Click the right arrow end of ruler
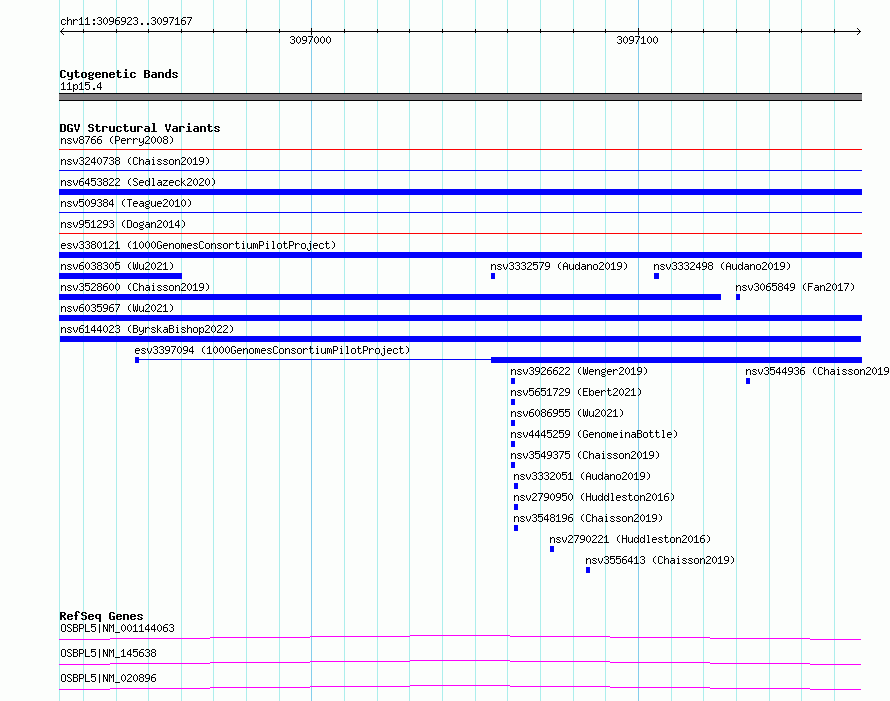The image size is (890, 701). (859, 31)
